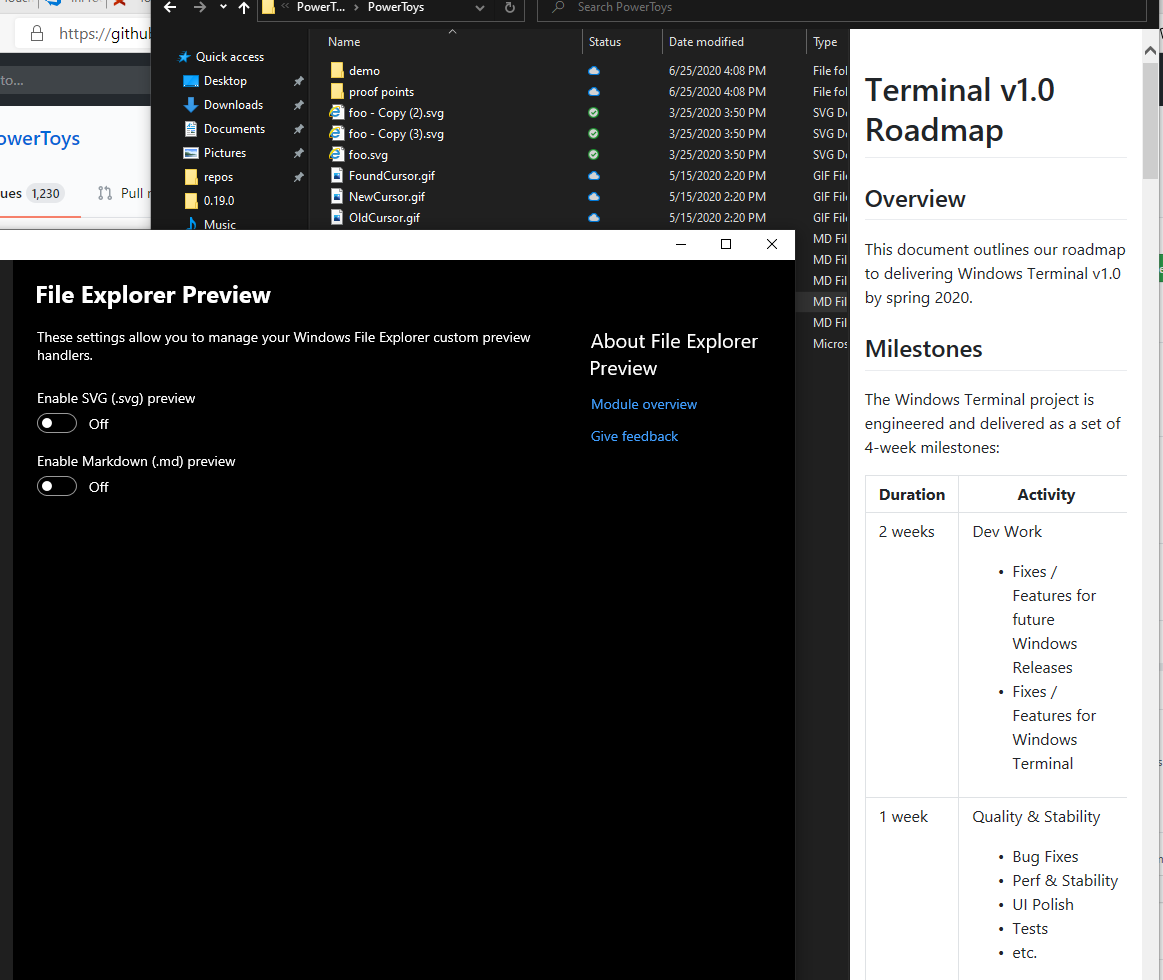Click PowerTo... breadcrumb in address bar
Viewport: 1163px width, 980px height.
pos(320,7)
